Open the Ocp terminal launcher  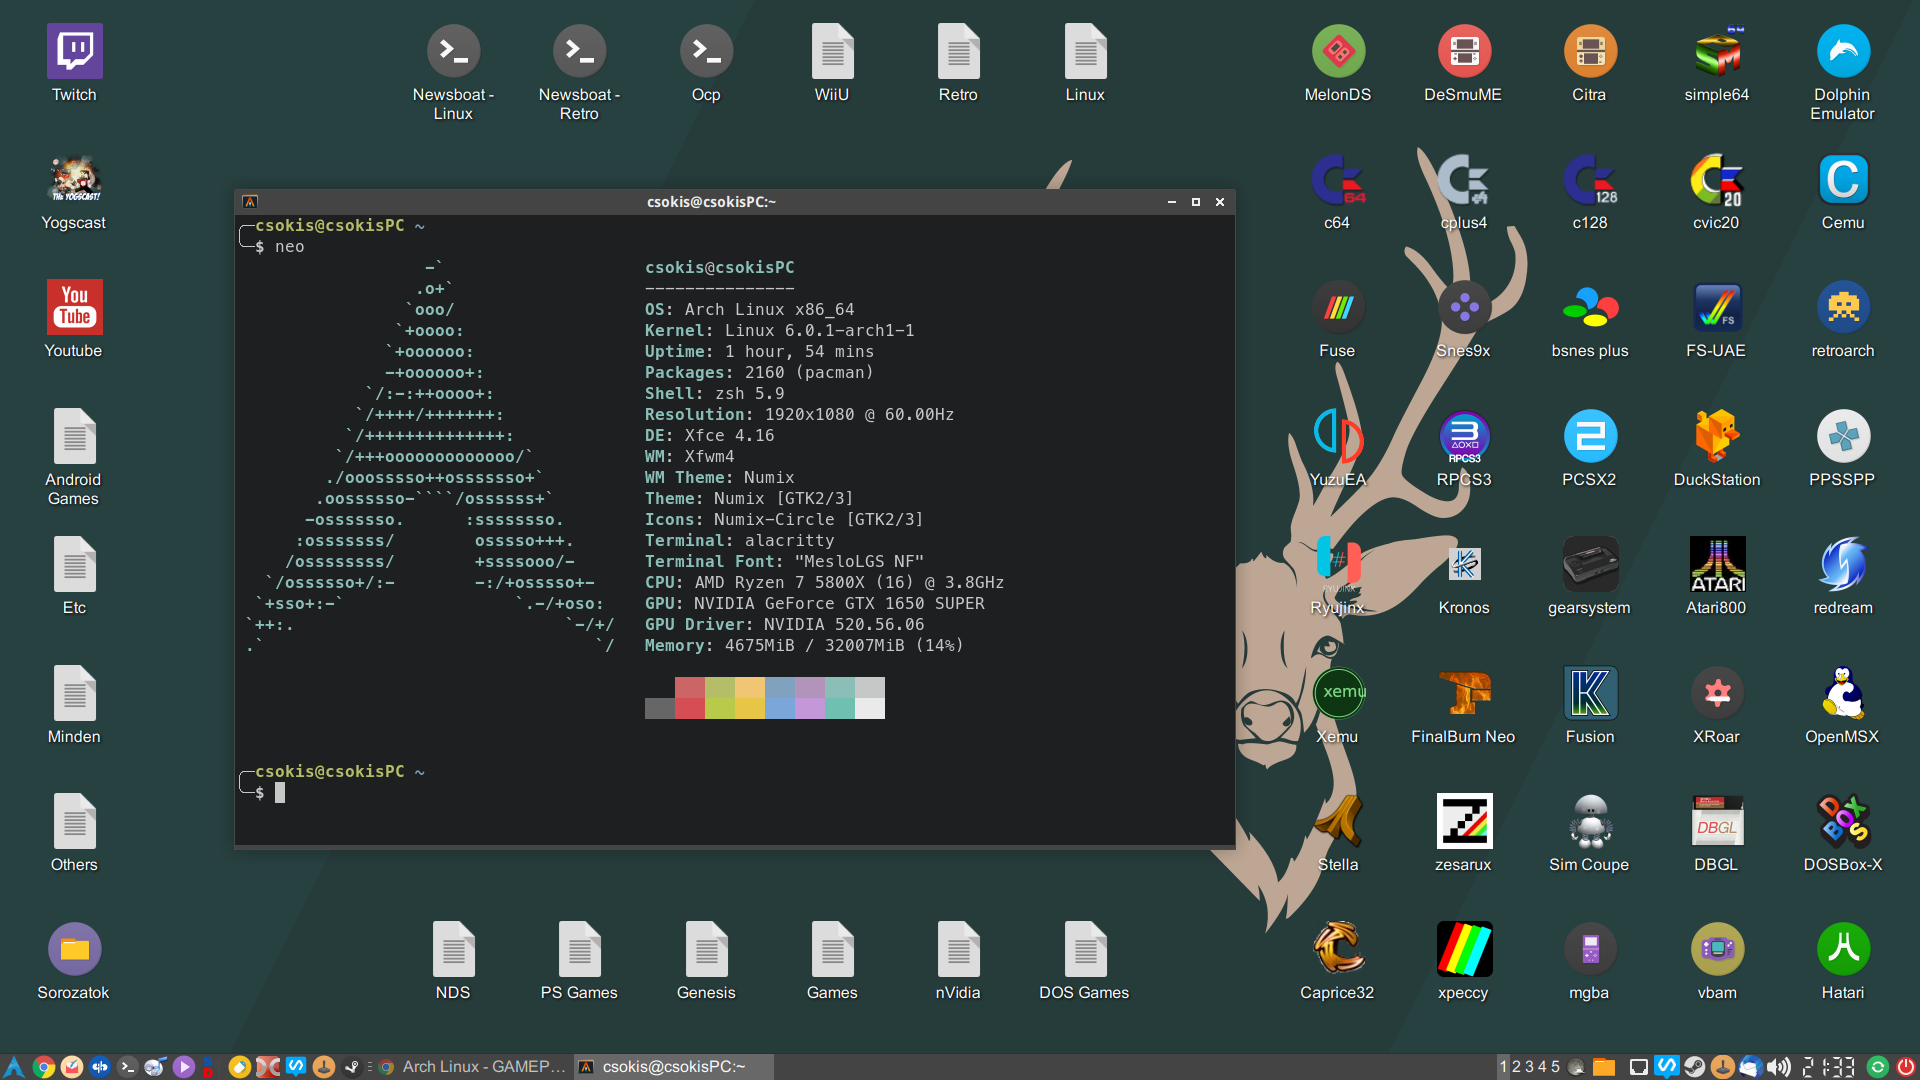click(x=706, y=52)
